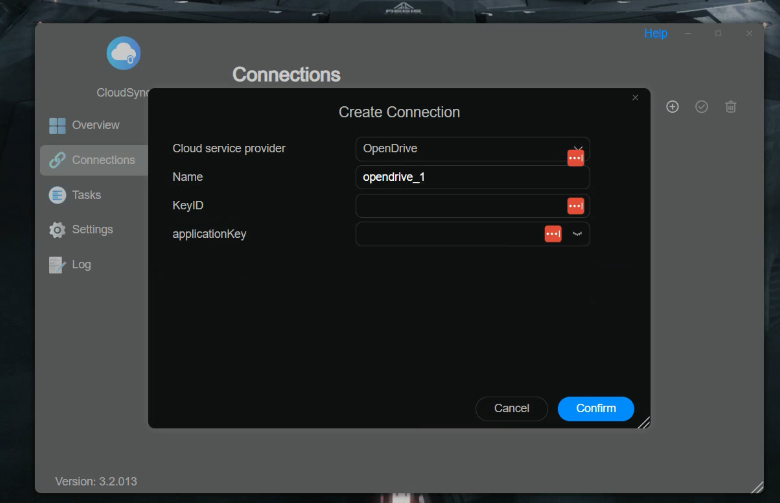Open the Help link
This screenshot has width=780, height=503.
tap(656, 33)
